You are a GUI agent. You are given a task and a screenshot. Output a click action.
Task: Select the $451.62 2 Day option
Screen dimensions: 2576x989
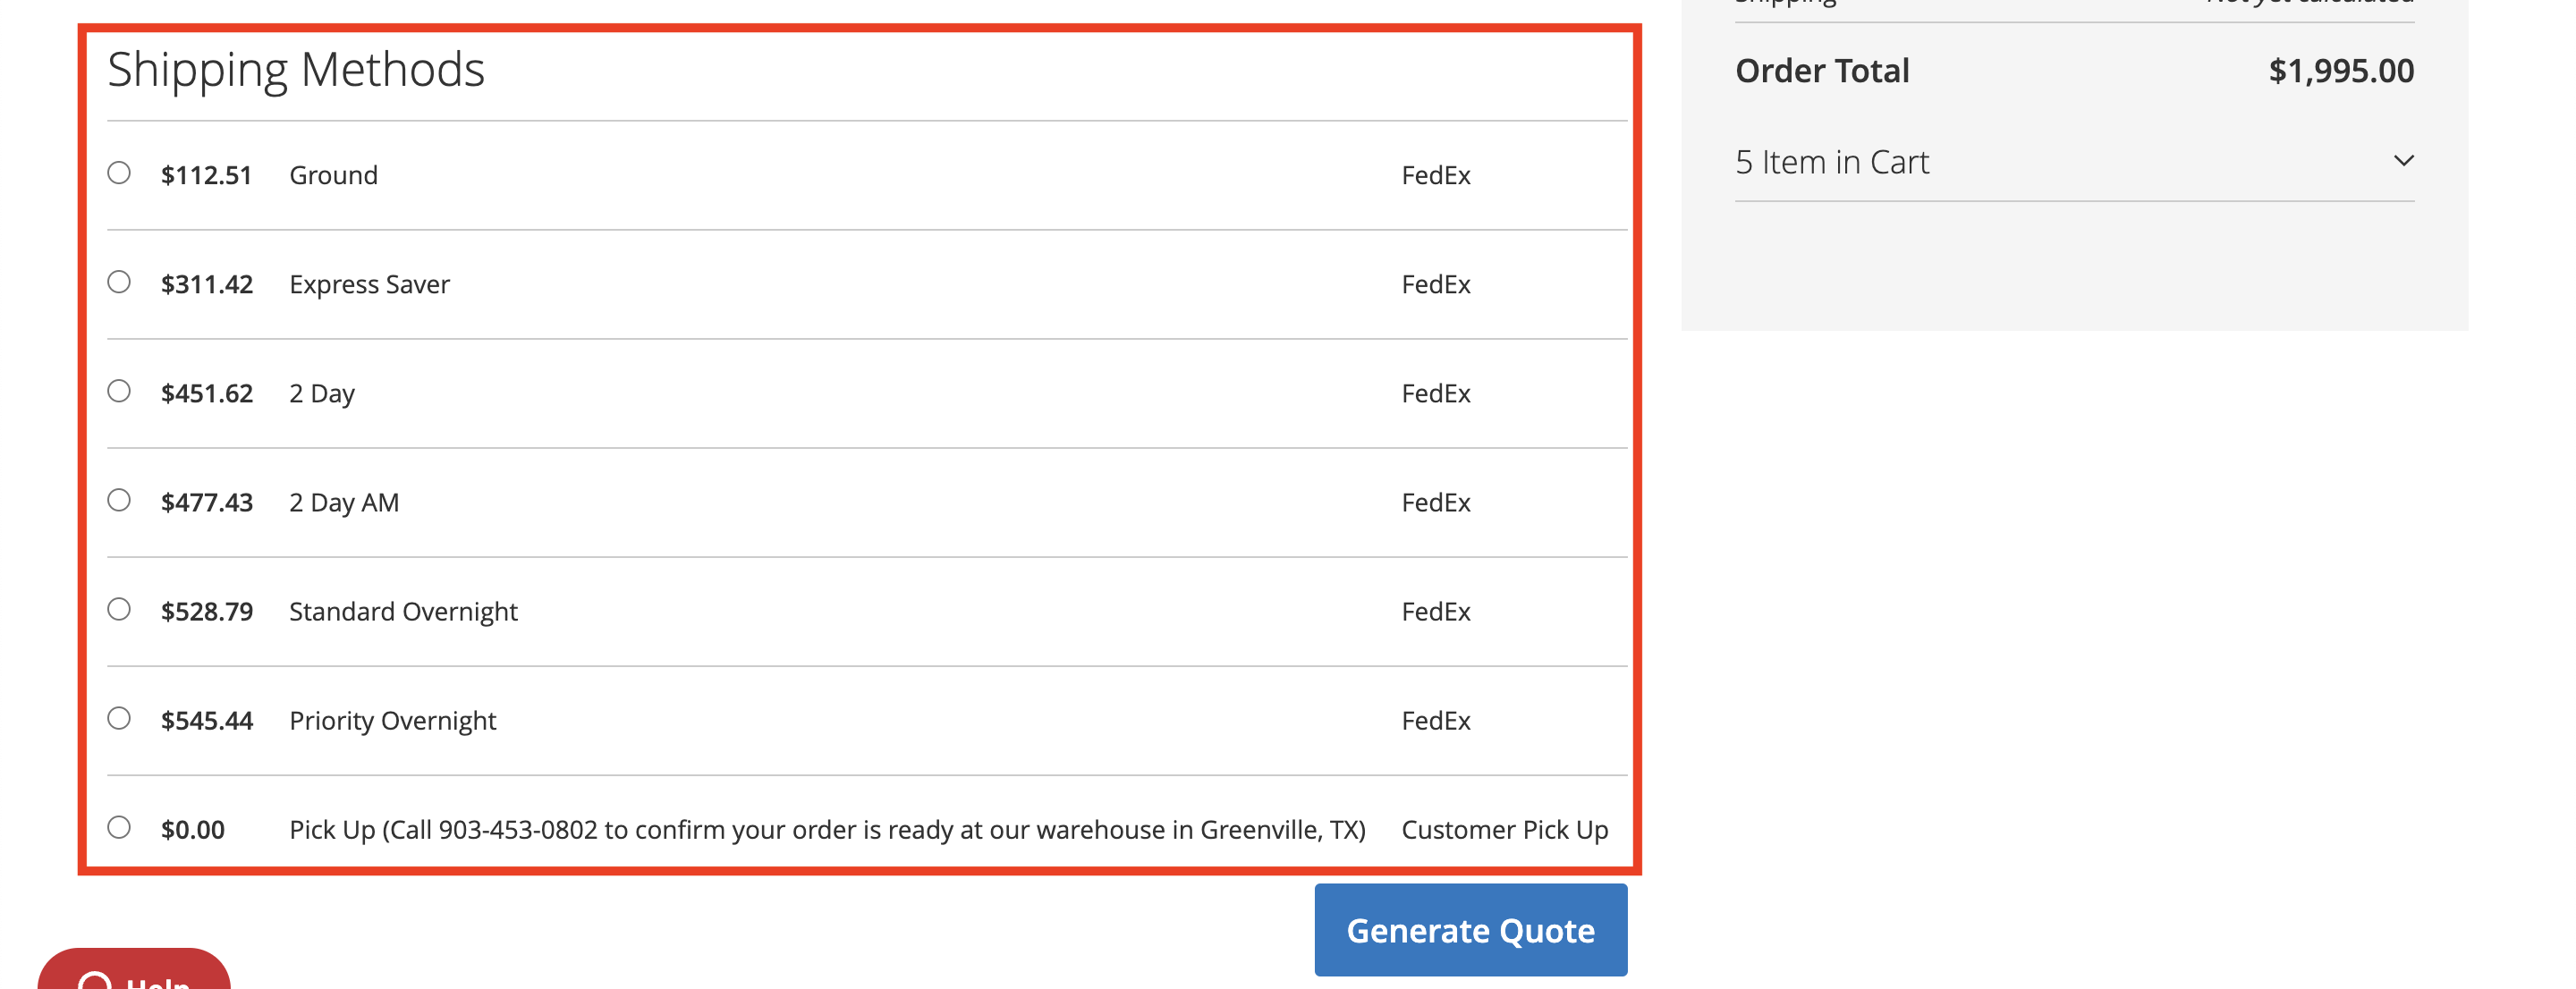pos(119,391)
